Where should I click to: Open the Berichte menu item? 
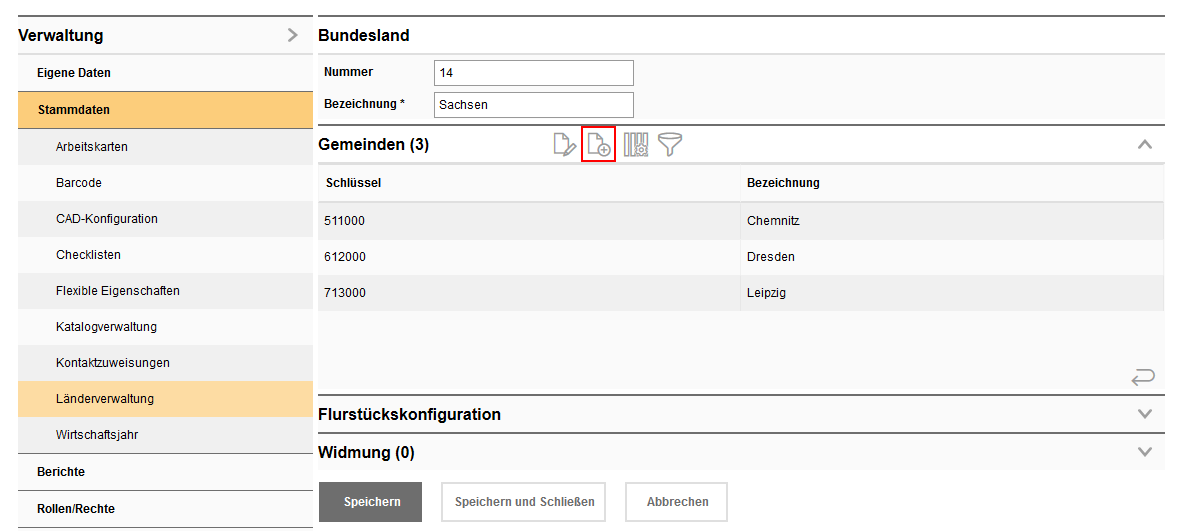pos(61,472)
